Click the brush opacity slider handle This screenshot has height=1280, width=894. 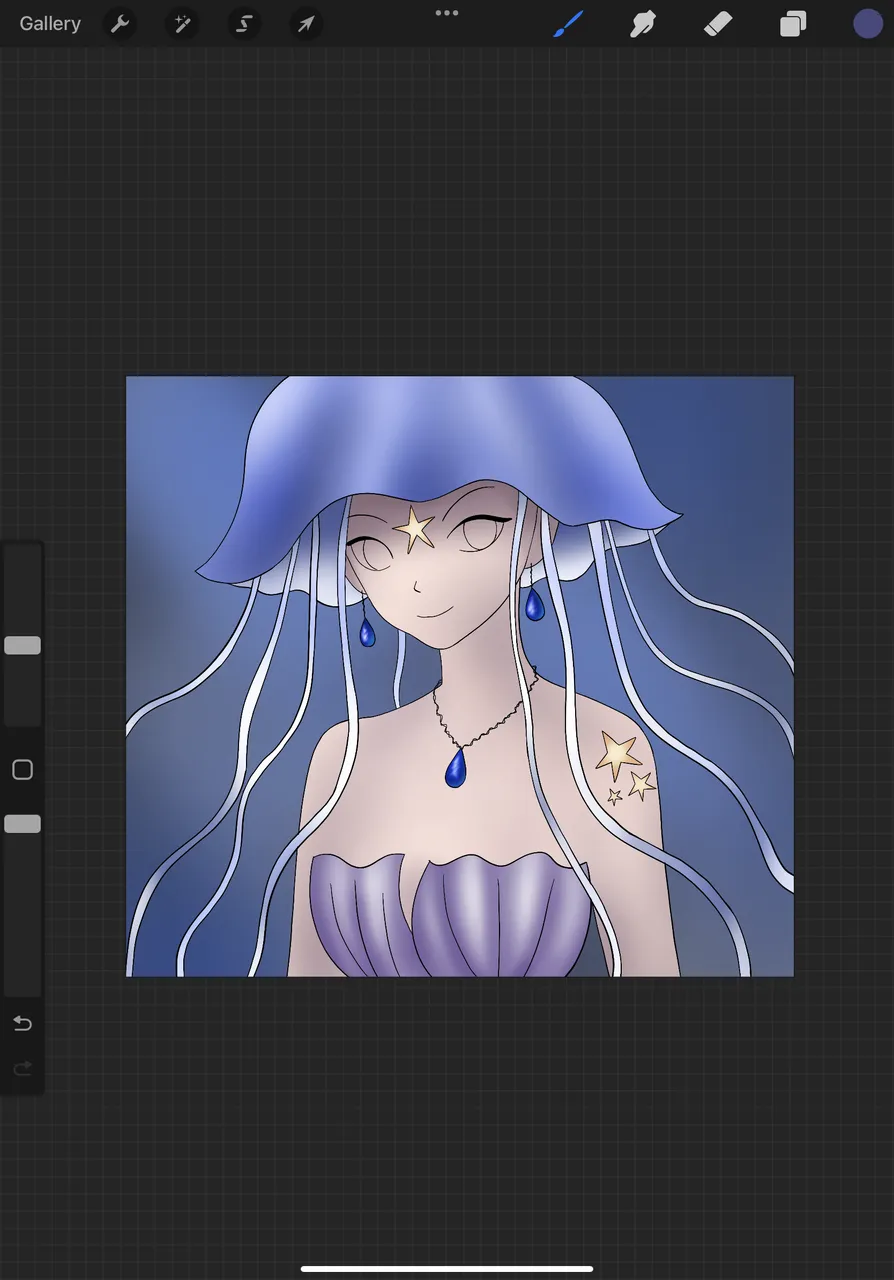pos(22,824)
